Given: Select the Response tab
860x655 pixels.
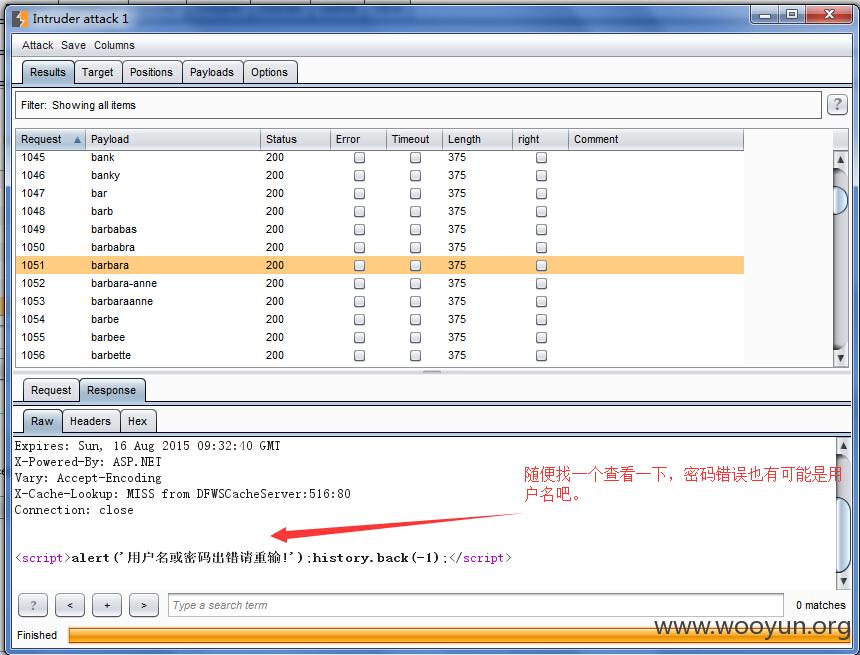Looking at the screenshot, I should pyautogui.click(x=111, y=390).
